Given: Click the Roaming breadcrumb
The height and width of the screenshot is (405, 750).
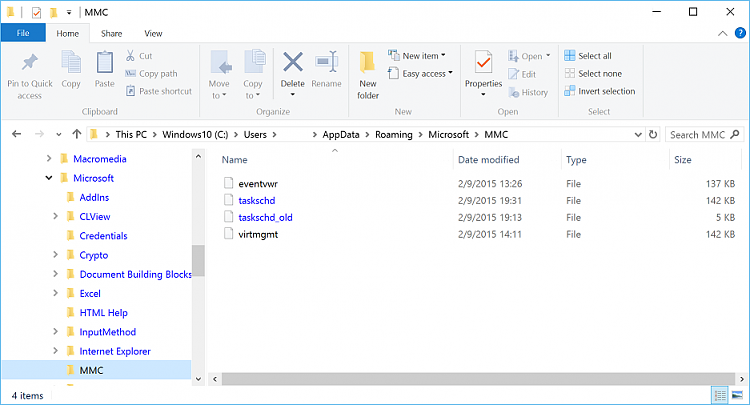Looking at the screenshot, I should (393, 135).
